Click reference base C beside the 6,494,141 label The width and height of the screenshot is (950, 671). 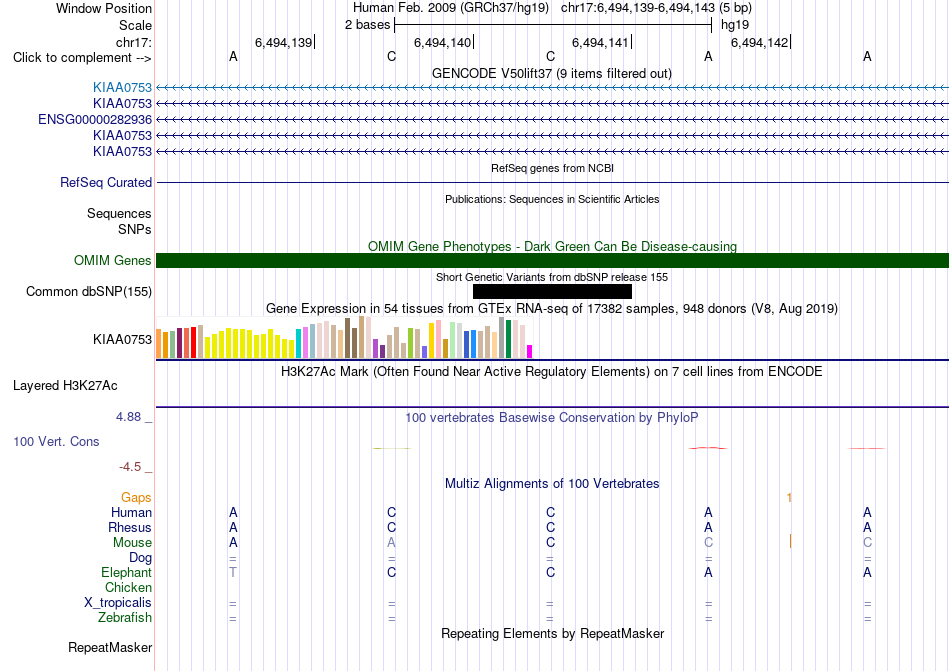point(550,56)
